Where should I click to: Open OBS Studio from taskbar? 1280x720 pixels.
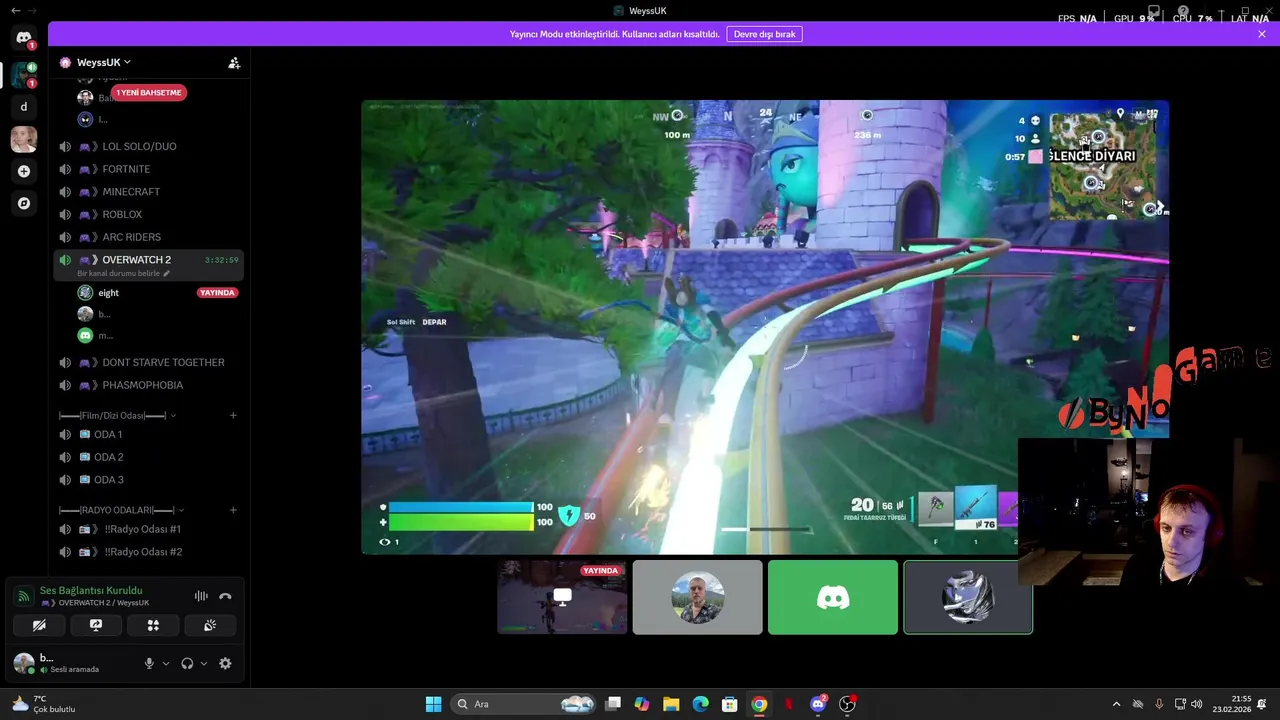click(x=848, y=704)
